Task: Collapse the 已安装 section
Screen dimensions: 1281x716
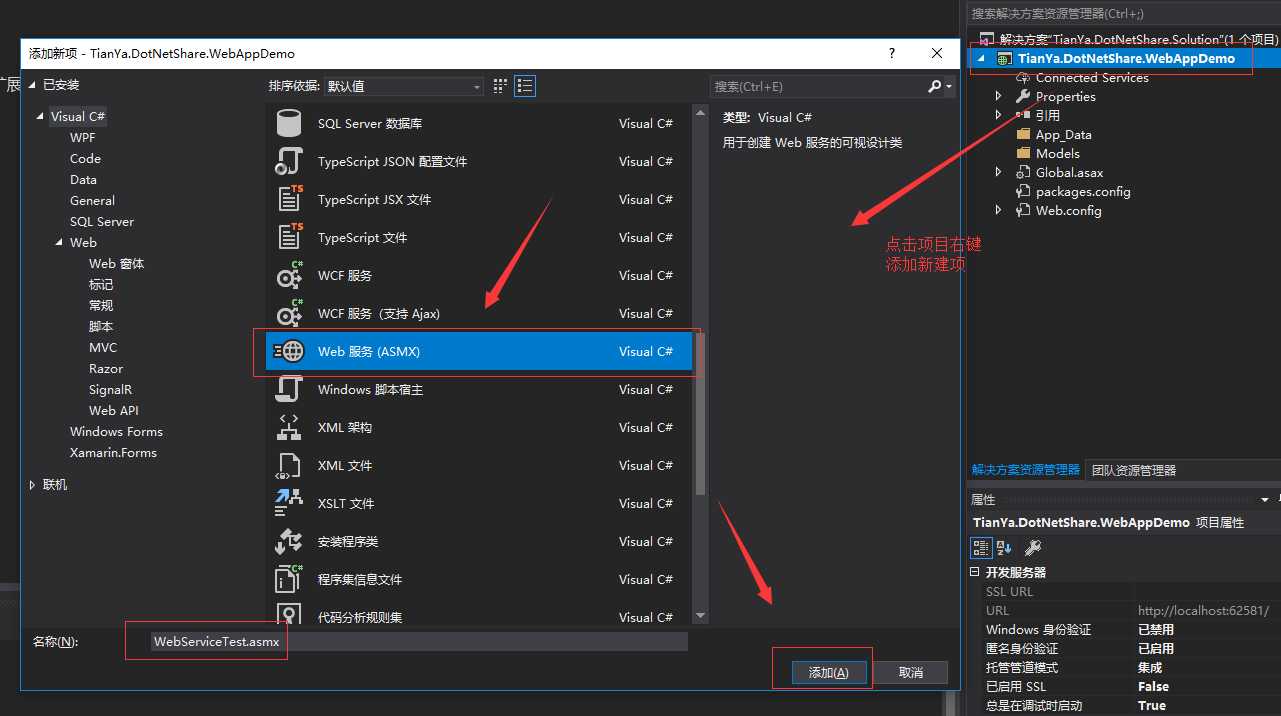Action: (x=33, y=85)
